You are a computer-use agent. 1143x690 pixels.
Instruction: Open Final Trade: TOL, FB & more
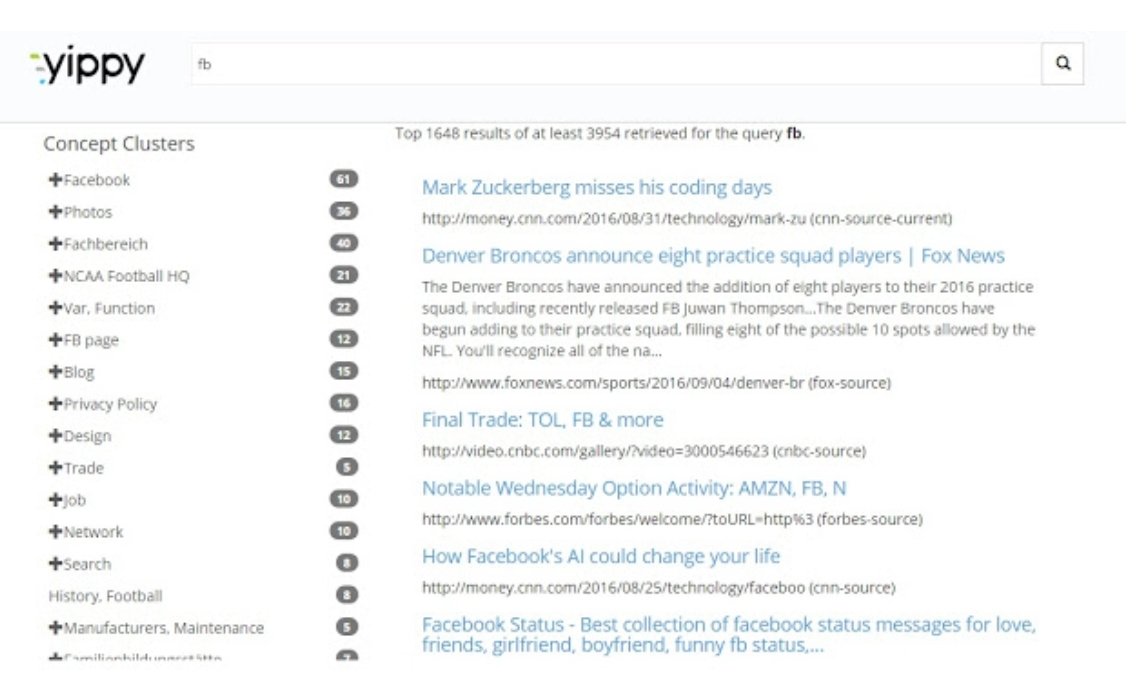click(x=542, y=420)
